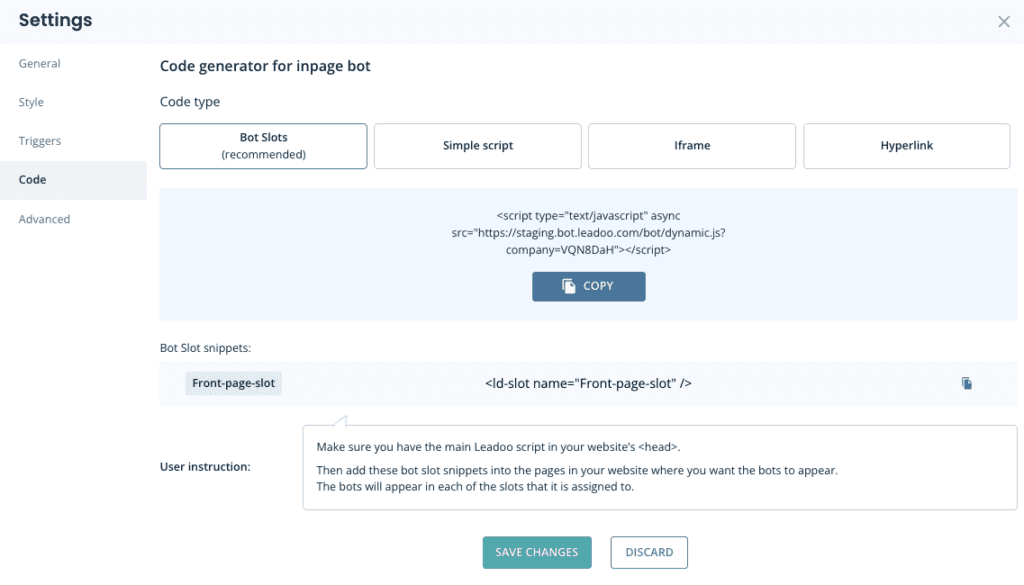The width and height of the screenshot is (1024, 585).
Task: Choose the Bot Slots (recommended) code type
Action: (x=263, y=146)
